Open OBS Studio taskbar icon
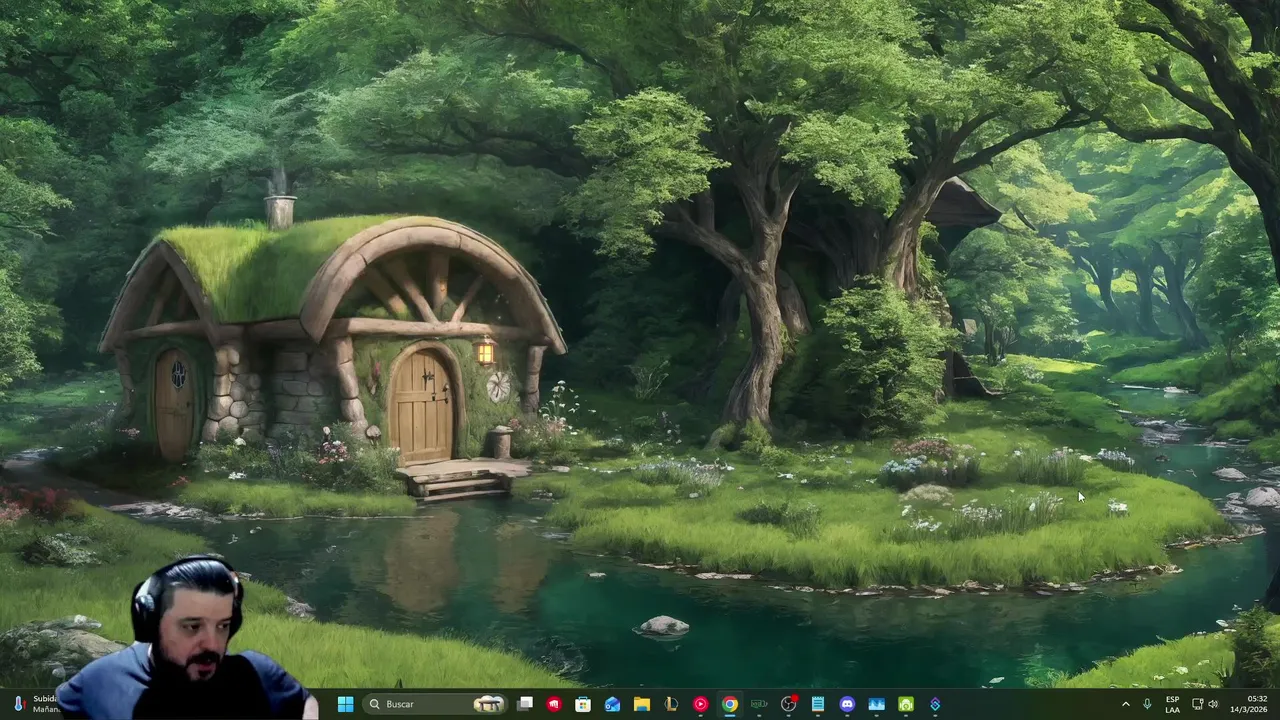The height and width of the screenshot is (720, 1280). tap(788, 704)
